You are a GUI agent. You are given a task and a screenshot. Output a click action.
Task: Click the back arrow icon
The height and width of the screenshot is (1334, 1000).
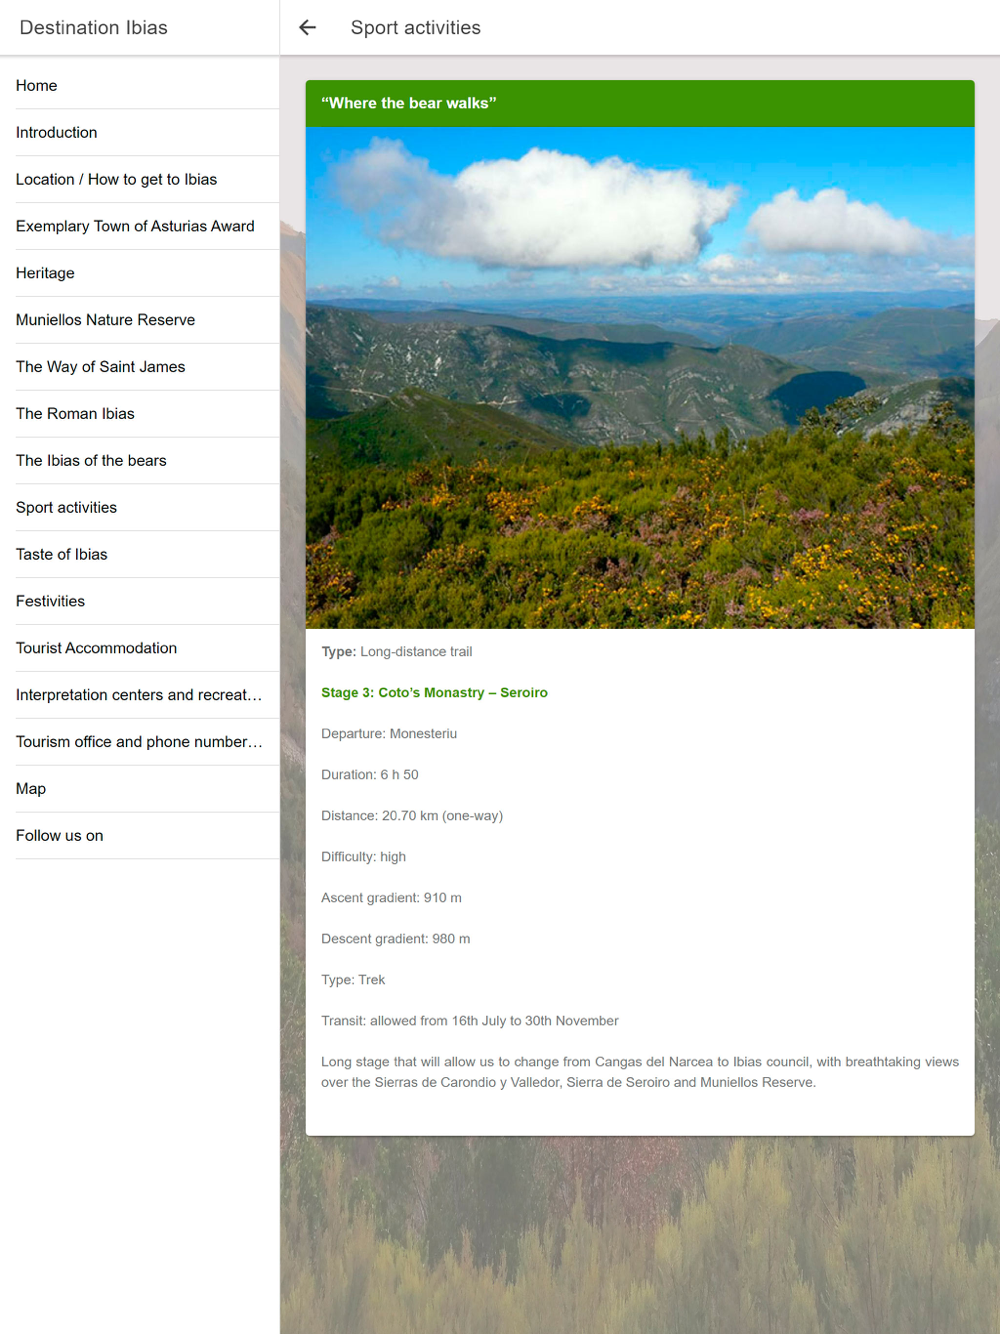(308, 28)
